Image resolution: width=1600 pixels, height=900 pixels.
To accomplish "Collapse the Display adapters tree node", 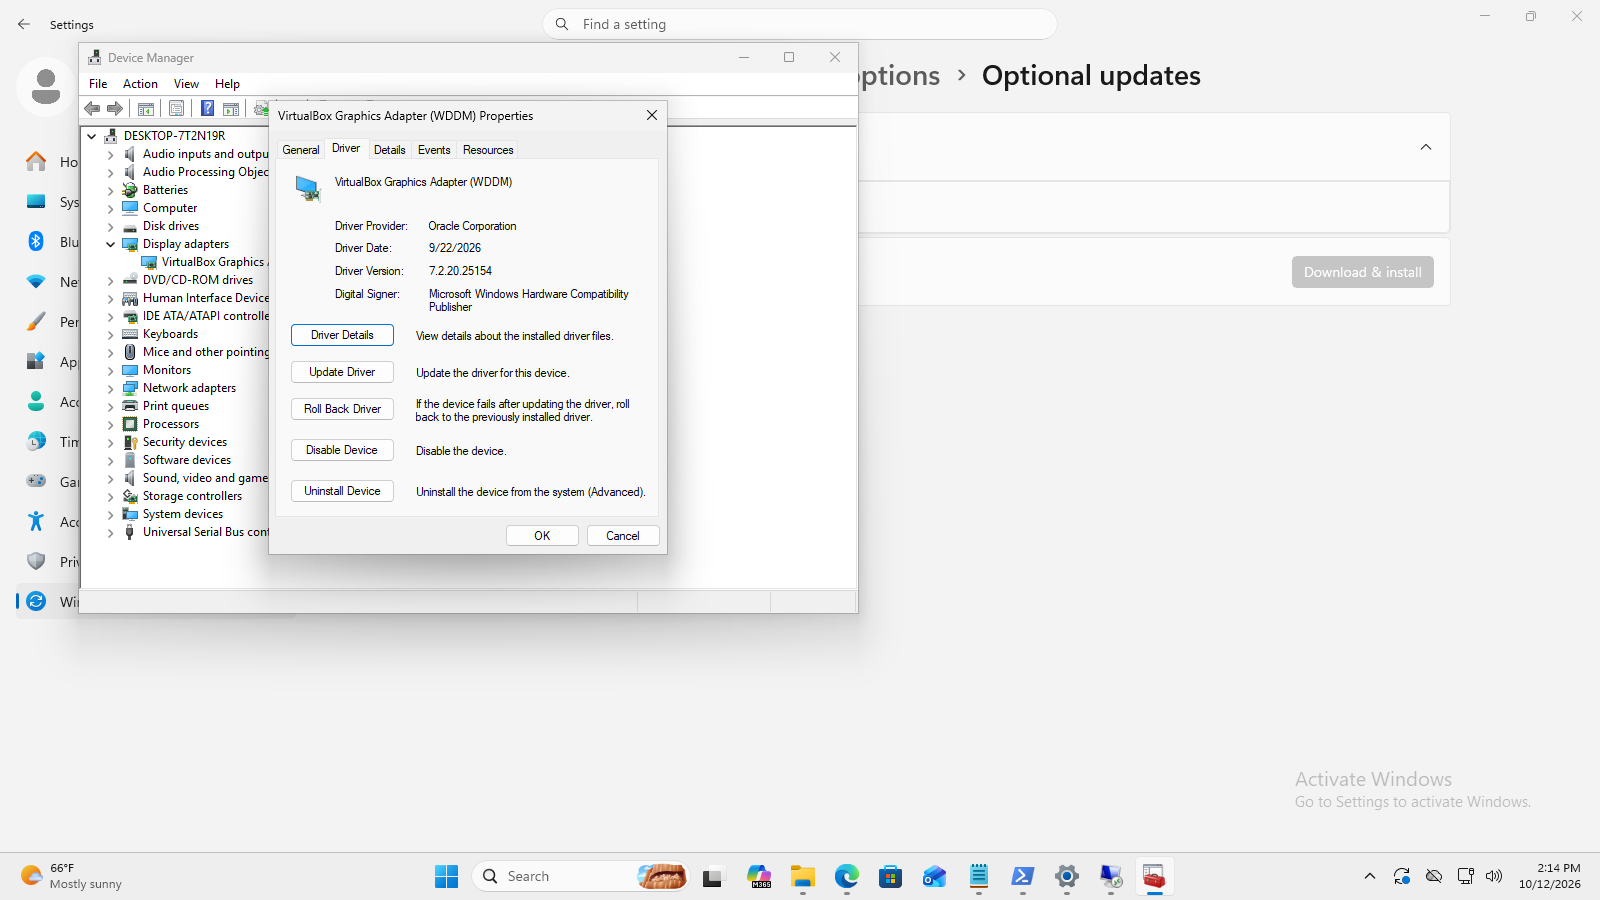I will click(x=111, y=244).
